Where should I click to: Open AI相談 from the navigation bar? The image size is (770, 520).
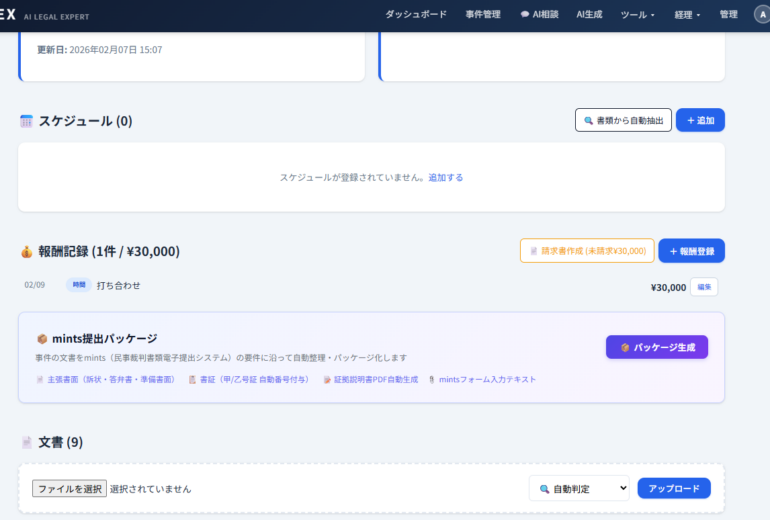point(539,15)
